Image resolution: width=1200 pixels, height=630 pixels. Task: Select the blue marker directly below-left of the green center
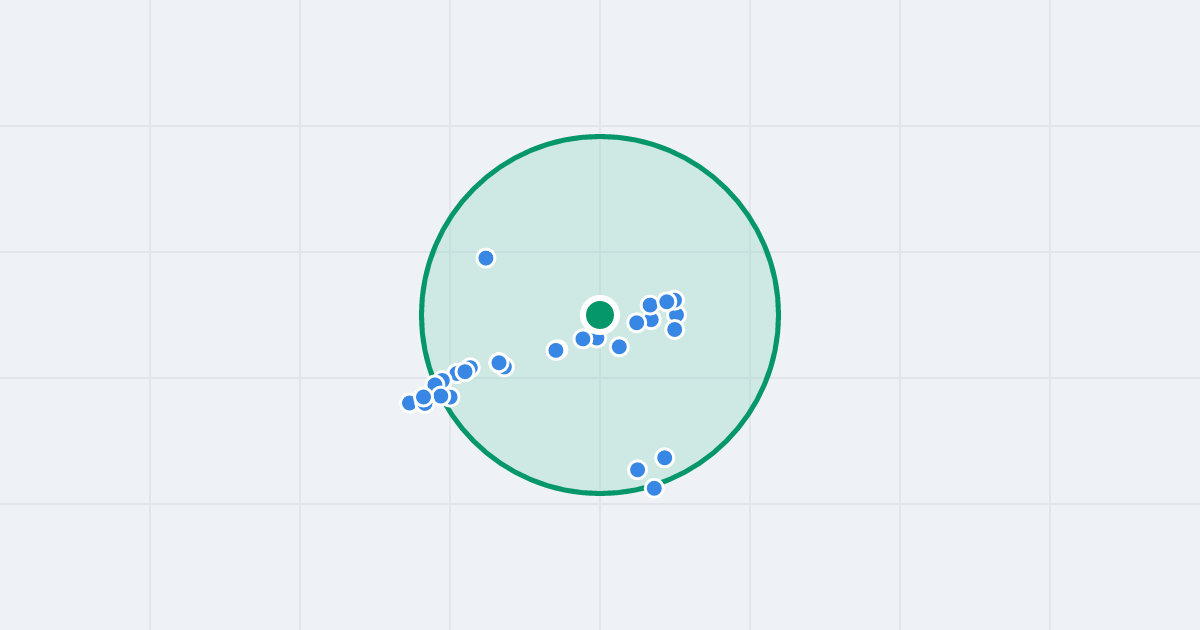coord(583,339)
